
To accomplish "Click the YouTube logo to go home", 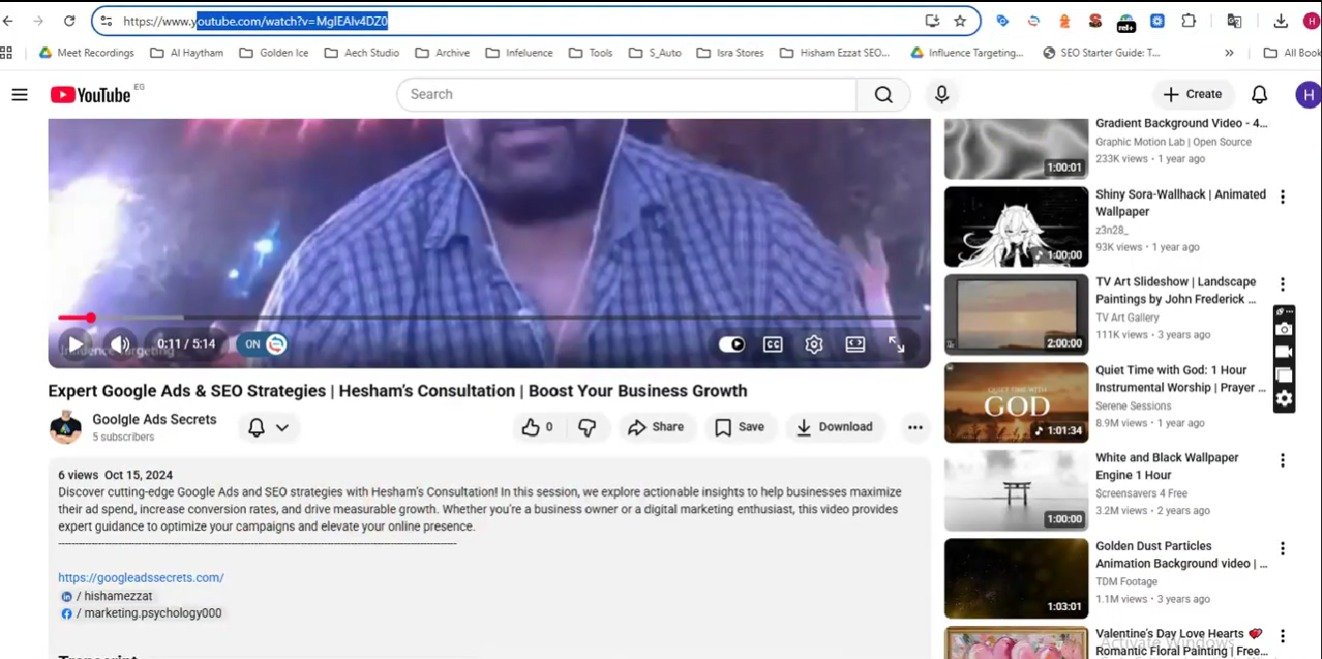I will point(88,94).
